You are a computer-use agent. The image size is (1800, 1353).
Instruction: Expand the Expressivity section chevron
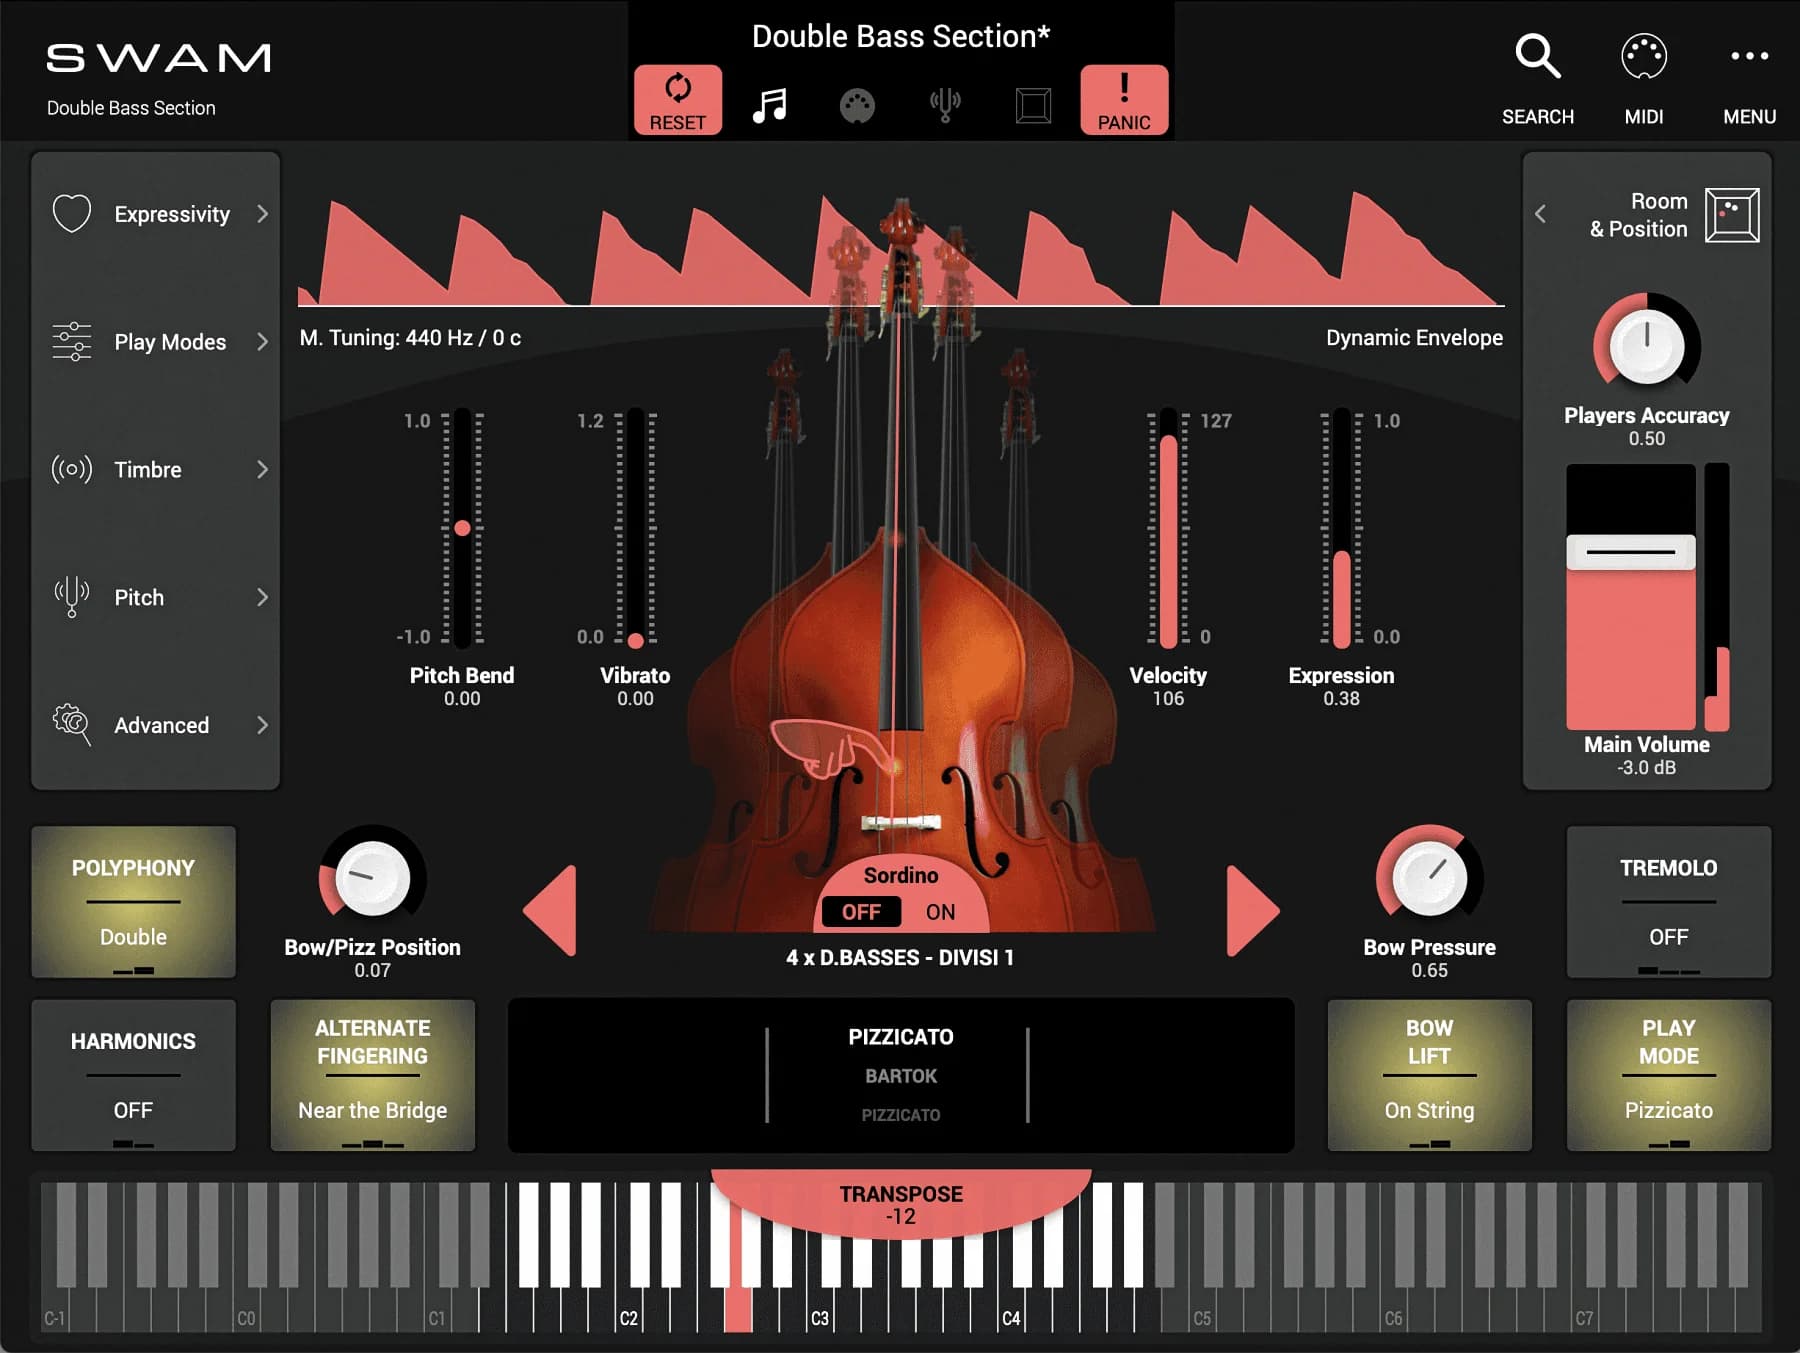tap(262, 214)
